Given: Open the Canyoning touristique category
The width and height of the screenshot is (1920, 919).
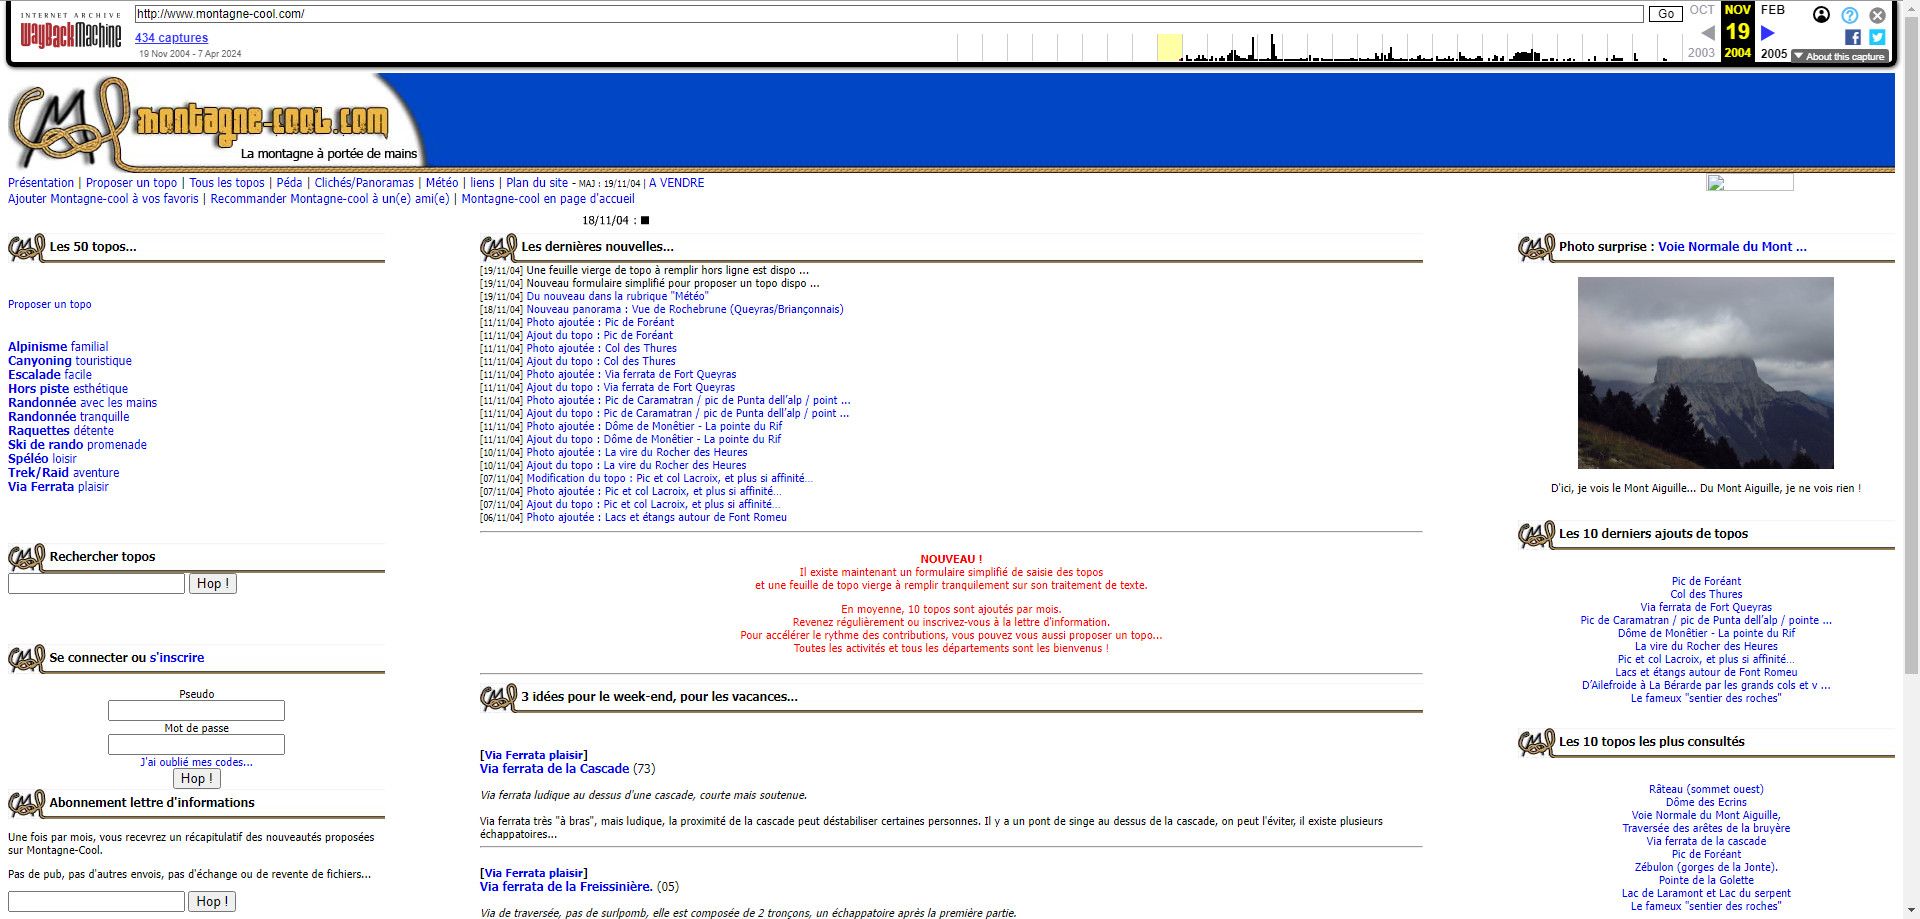Looking at the screenshot, I should (70, 361).
